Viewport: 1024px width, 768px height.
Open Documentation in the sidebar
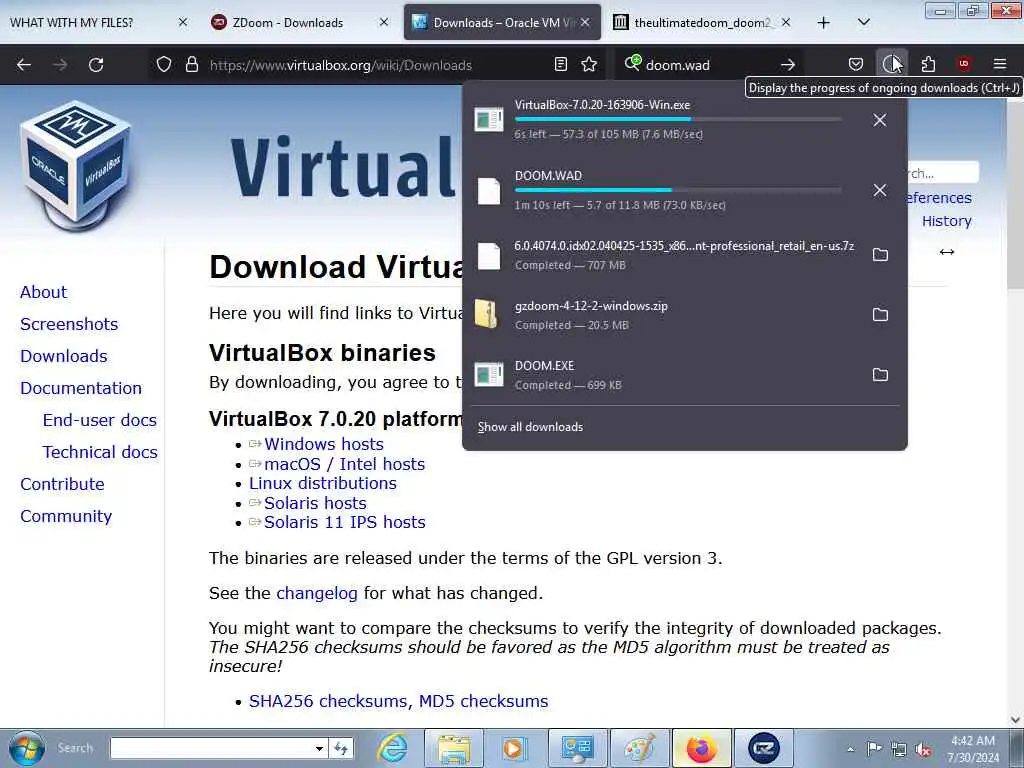pos(80,388)
